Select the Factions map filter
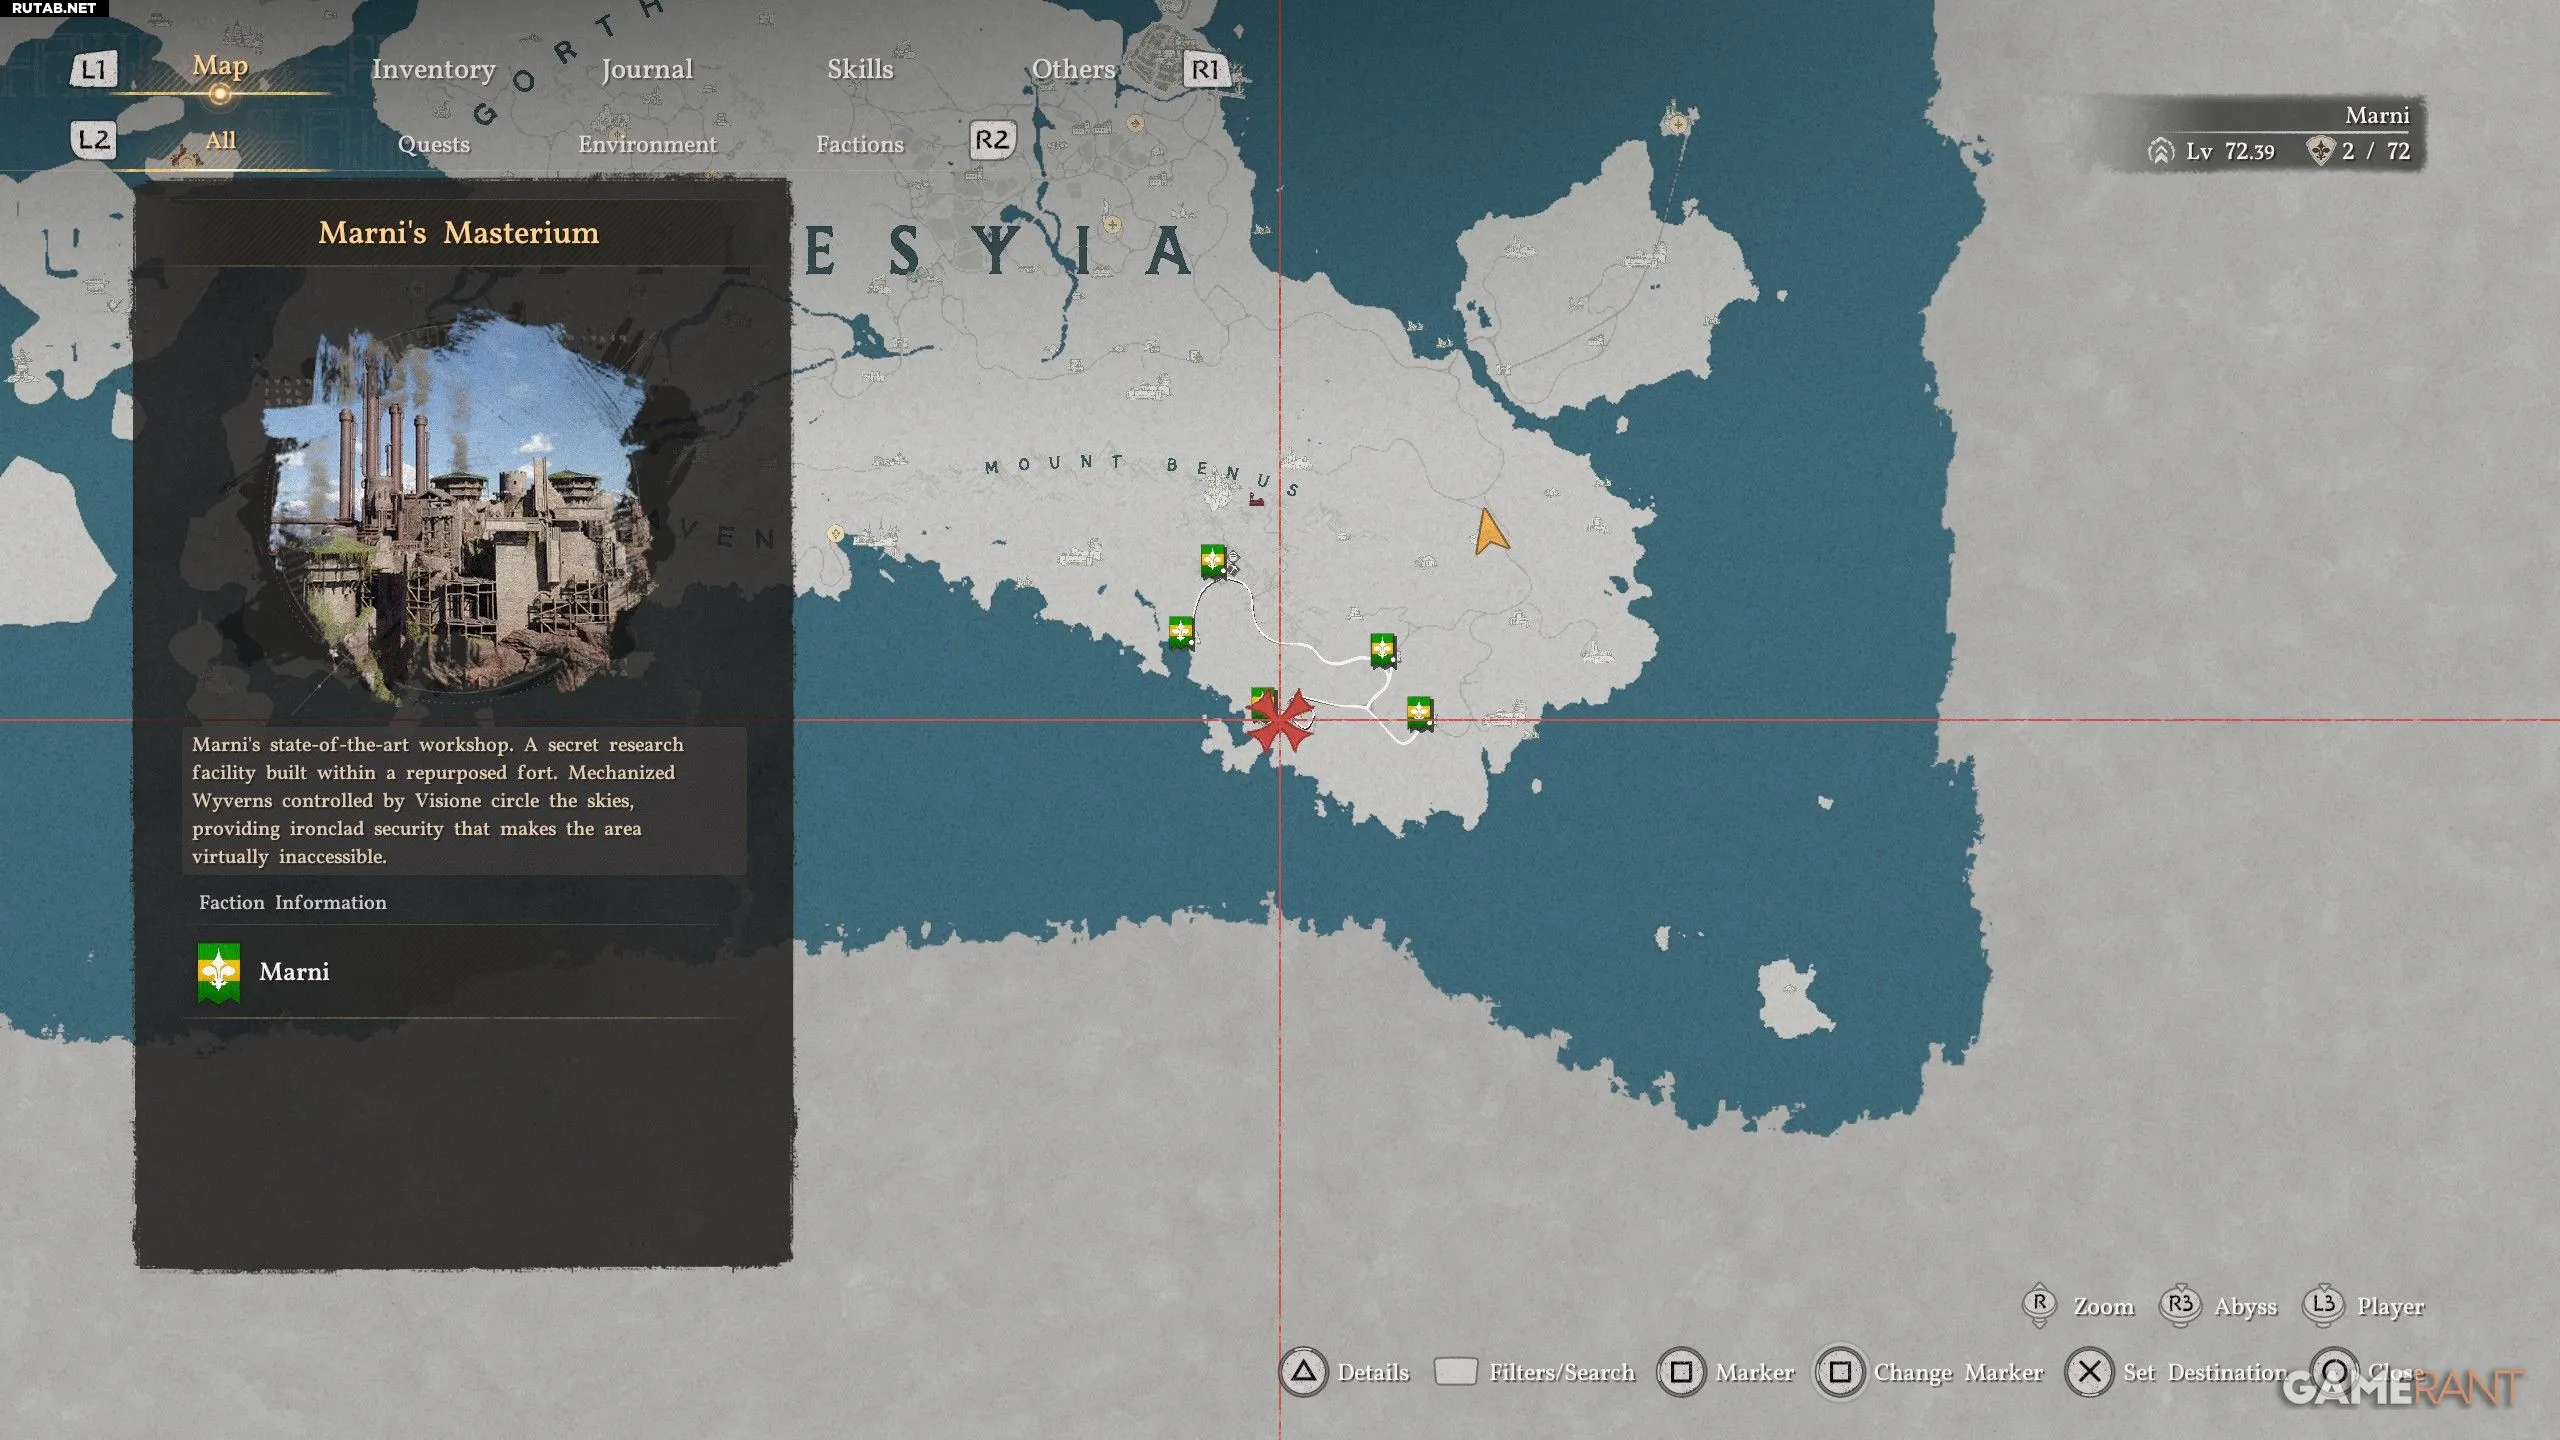Viewport: 2560px width, 1440px height. pyautogui.click(x=859, y=144)
